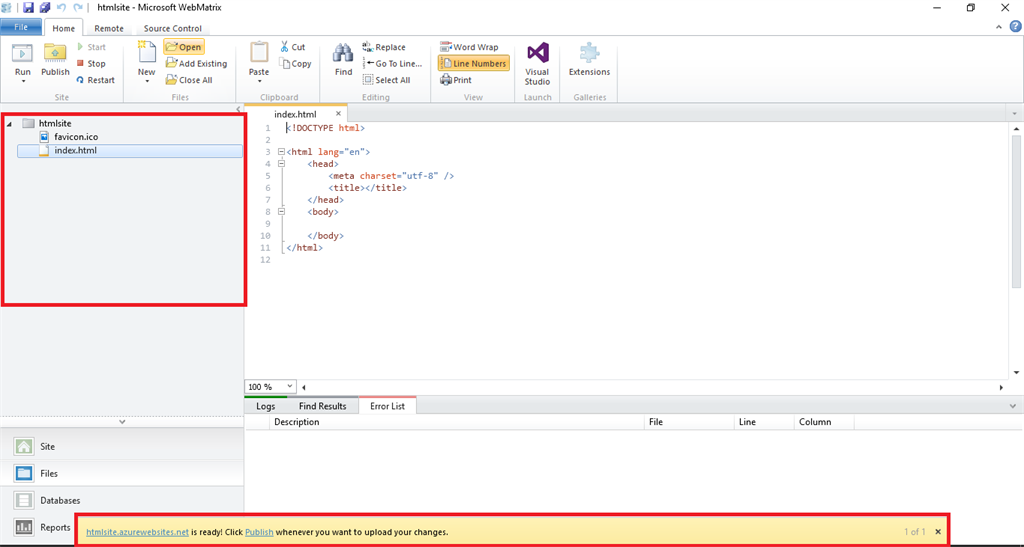The height and width of the screenshot is (547, 1024).
Task: Open htmlsite.azurewebsites.net link
Action: click(x=137, y=531)
